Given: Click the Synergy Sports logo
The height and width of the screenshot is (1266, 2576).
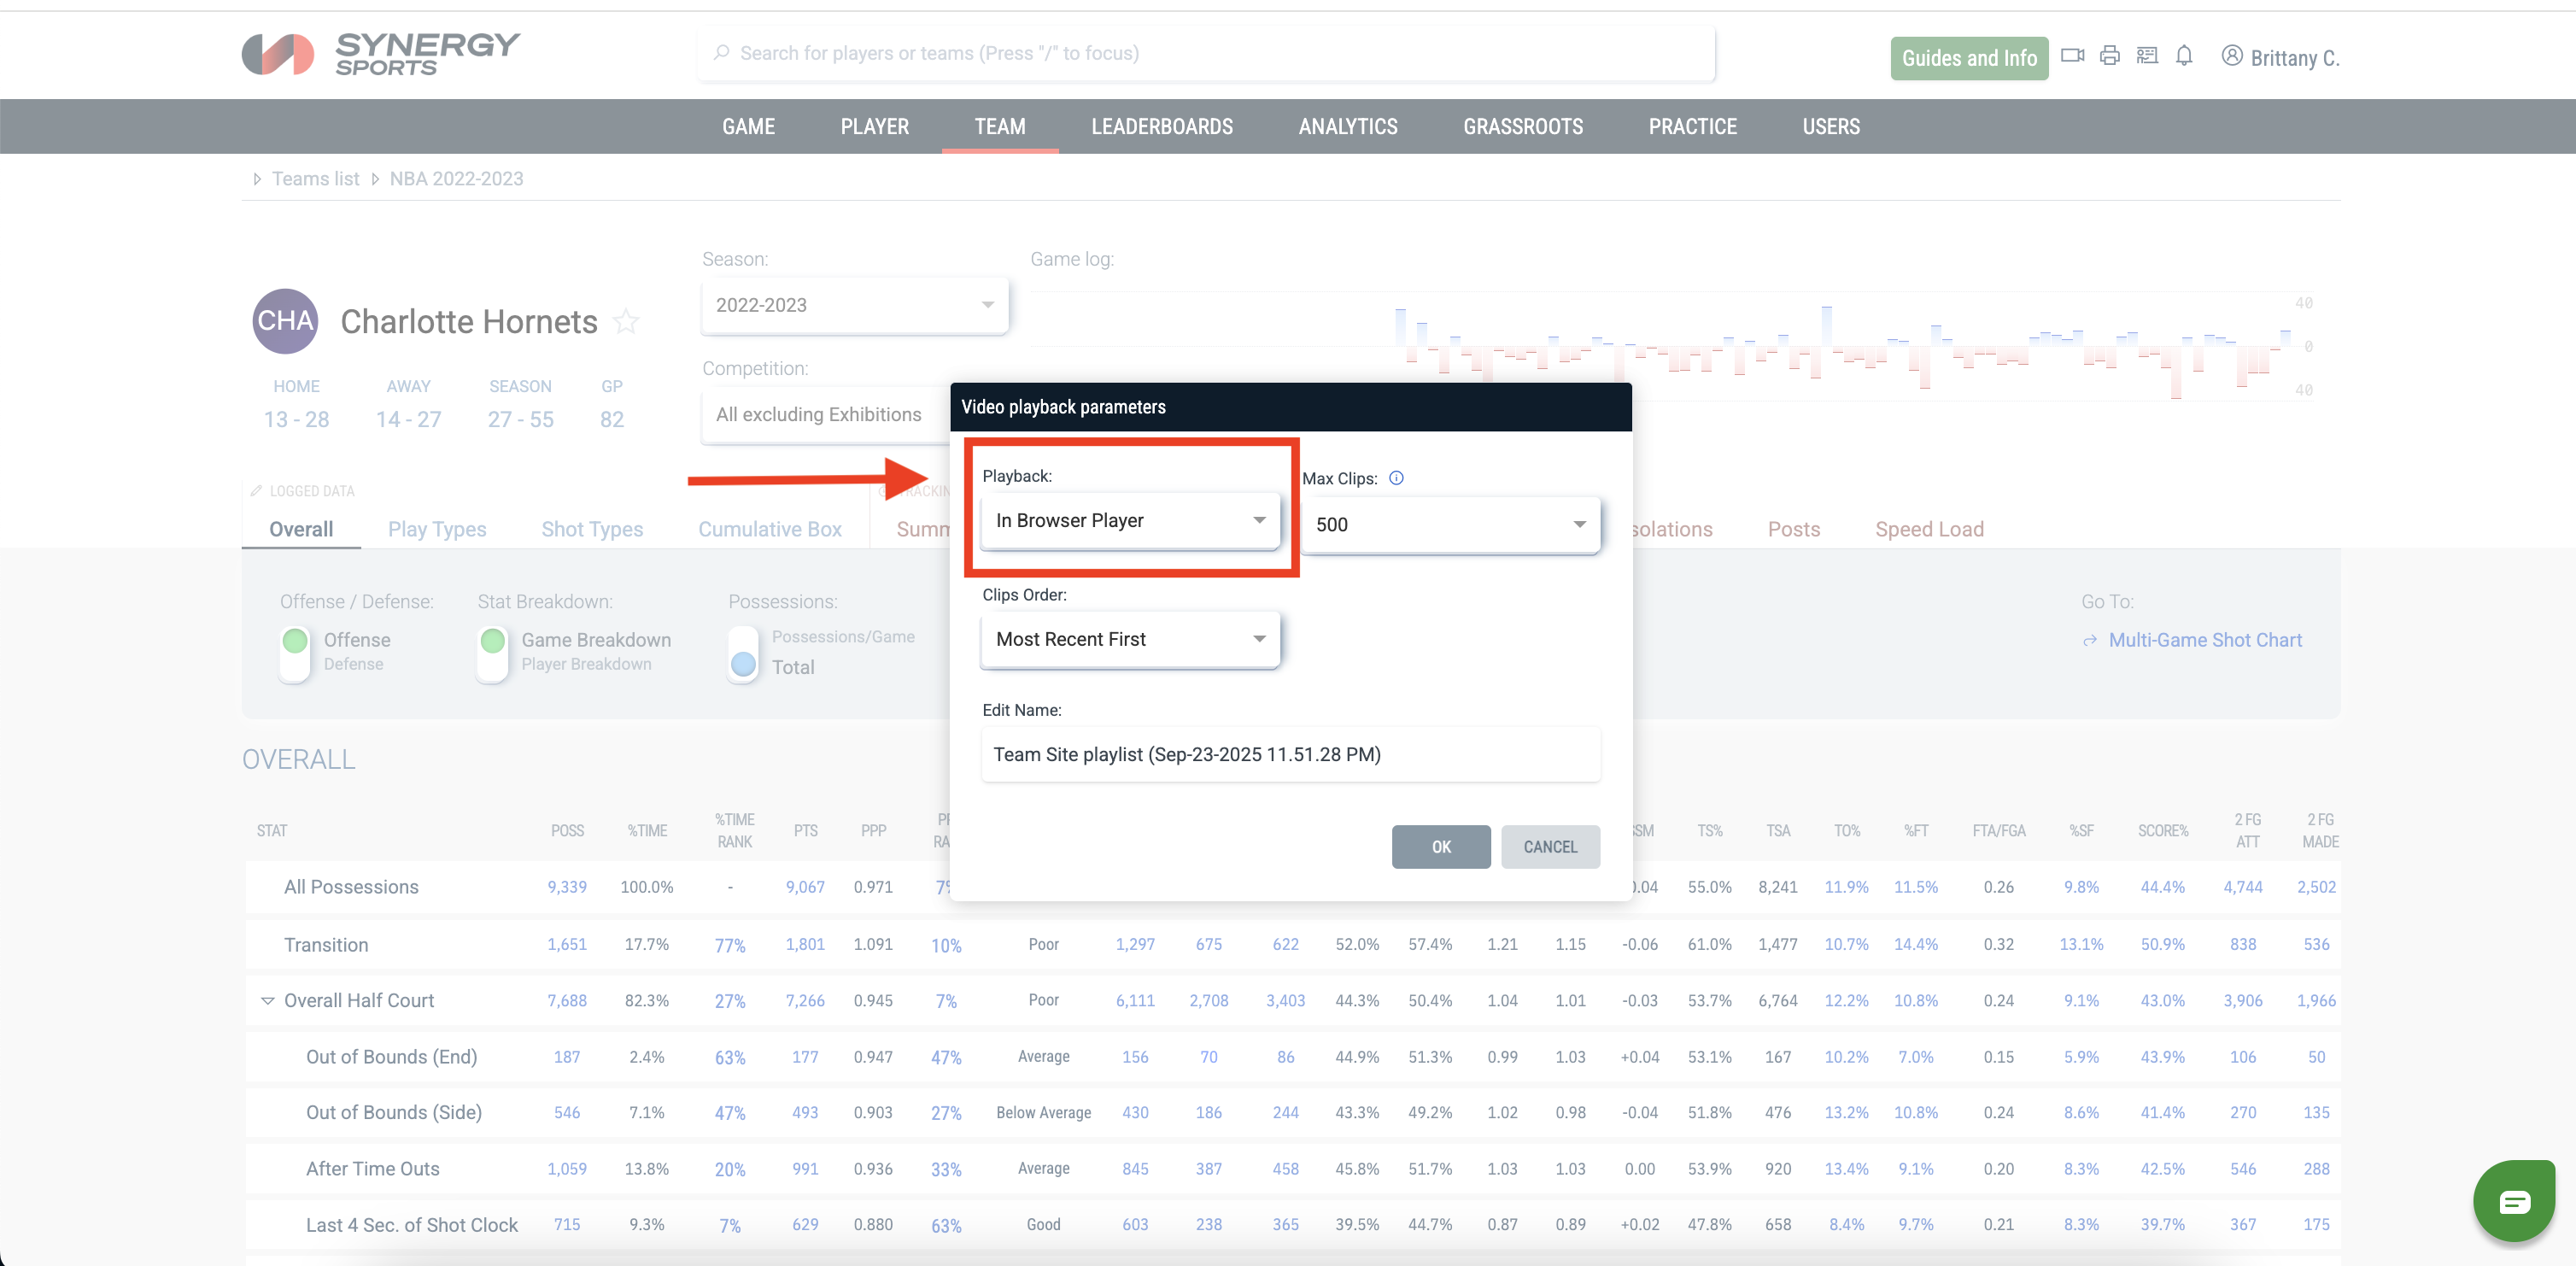Looking at the screenshot, I should click(x=381, y=54).
